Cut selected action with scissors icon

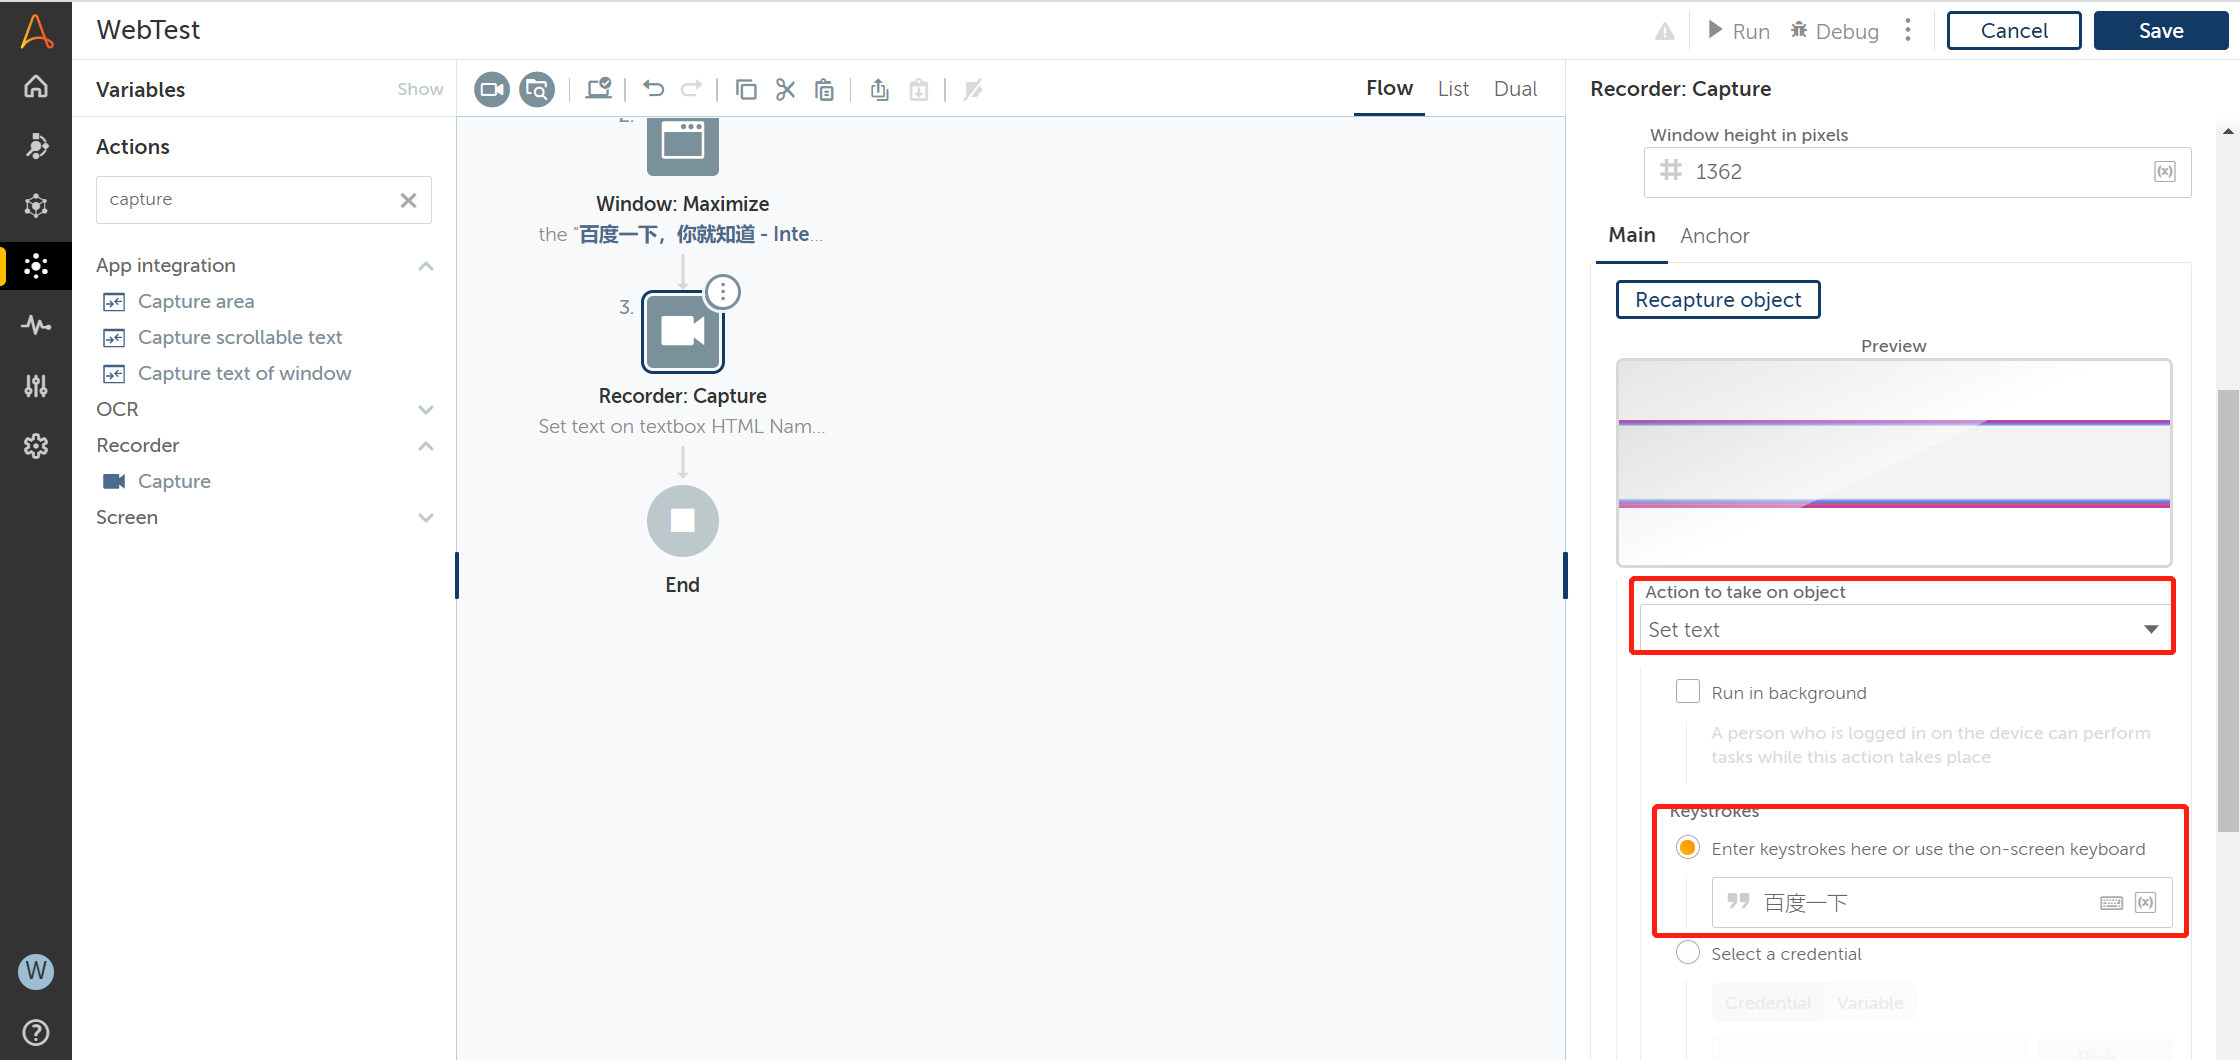coord(785,90)
